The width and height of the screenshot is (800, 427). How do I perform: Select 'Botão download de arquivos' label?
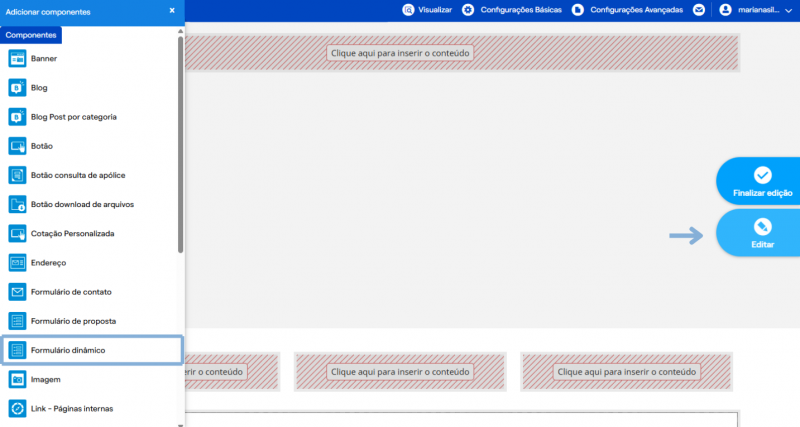tap(82, 204)
